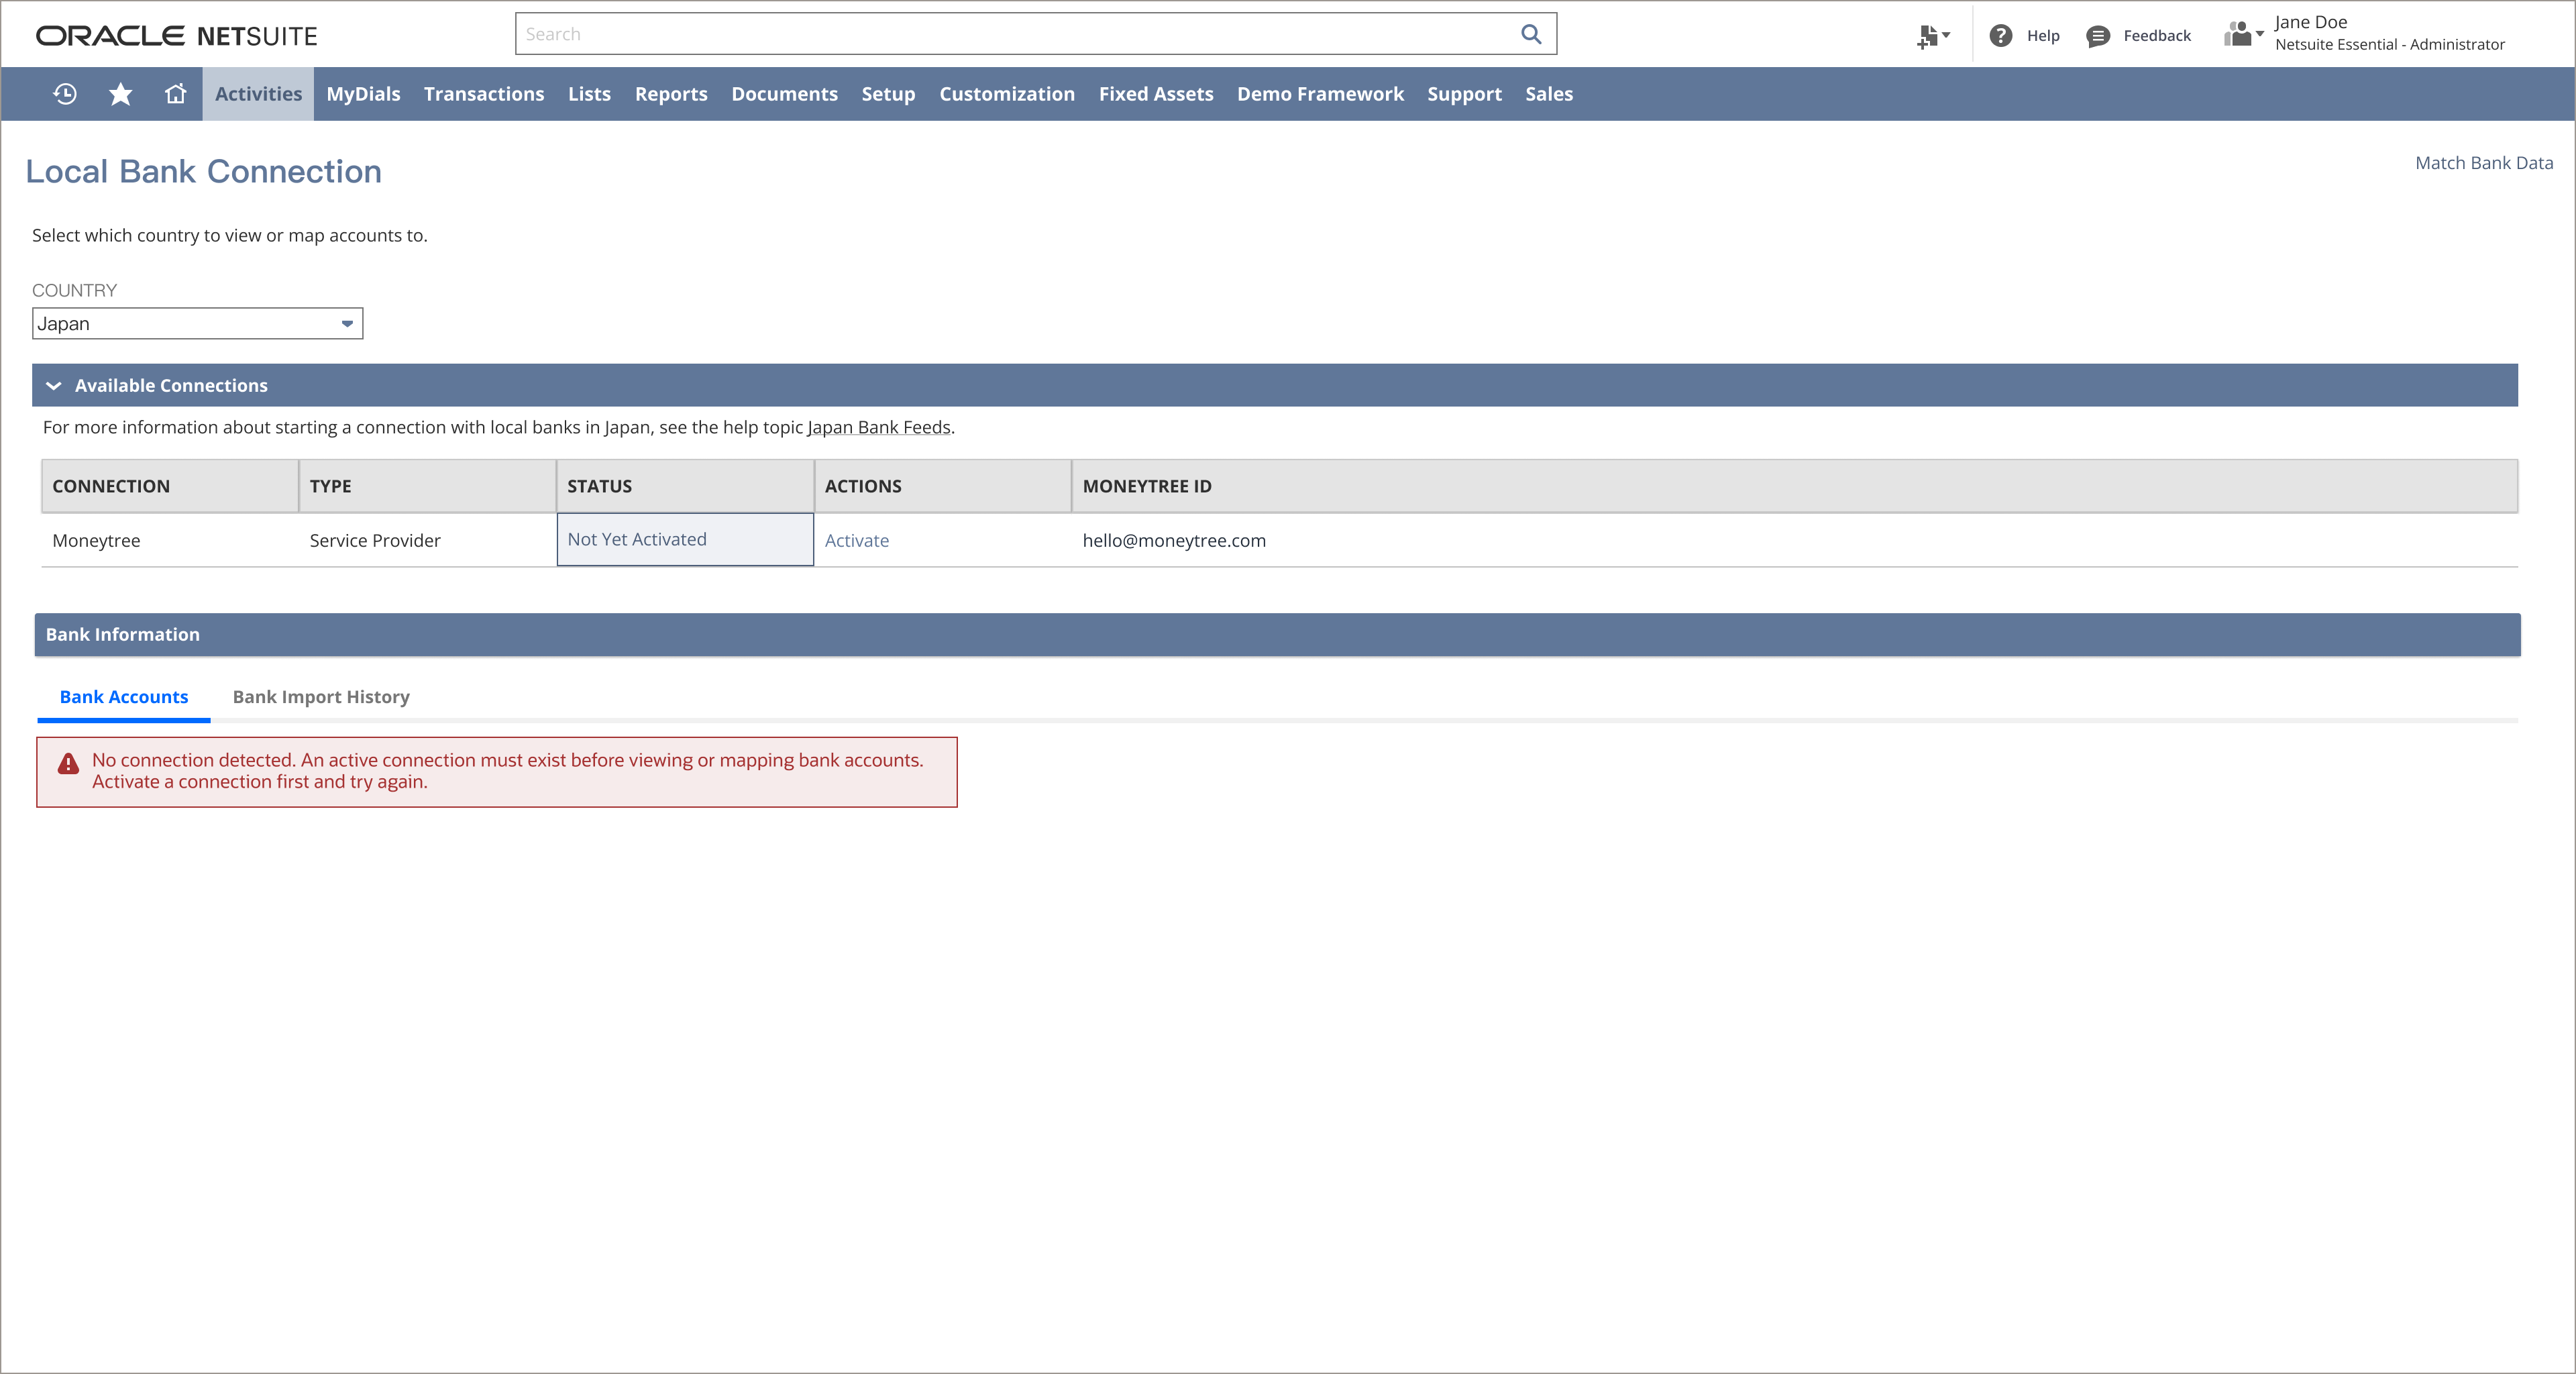
Task: Open the Recent Records clock icon
Action: (65, 94)
